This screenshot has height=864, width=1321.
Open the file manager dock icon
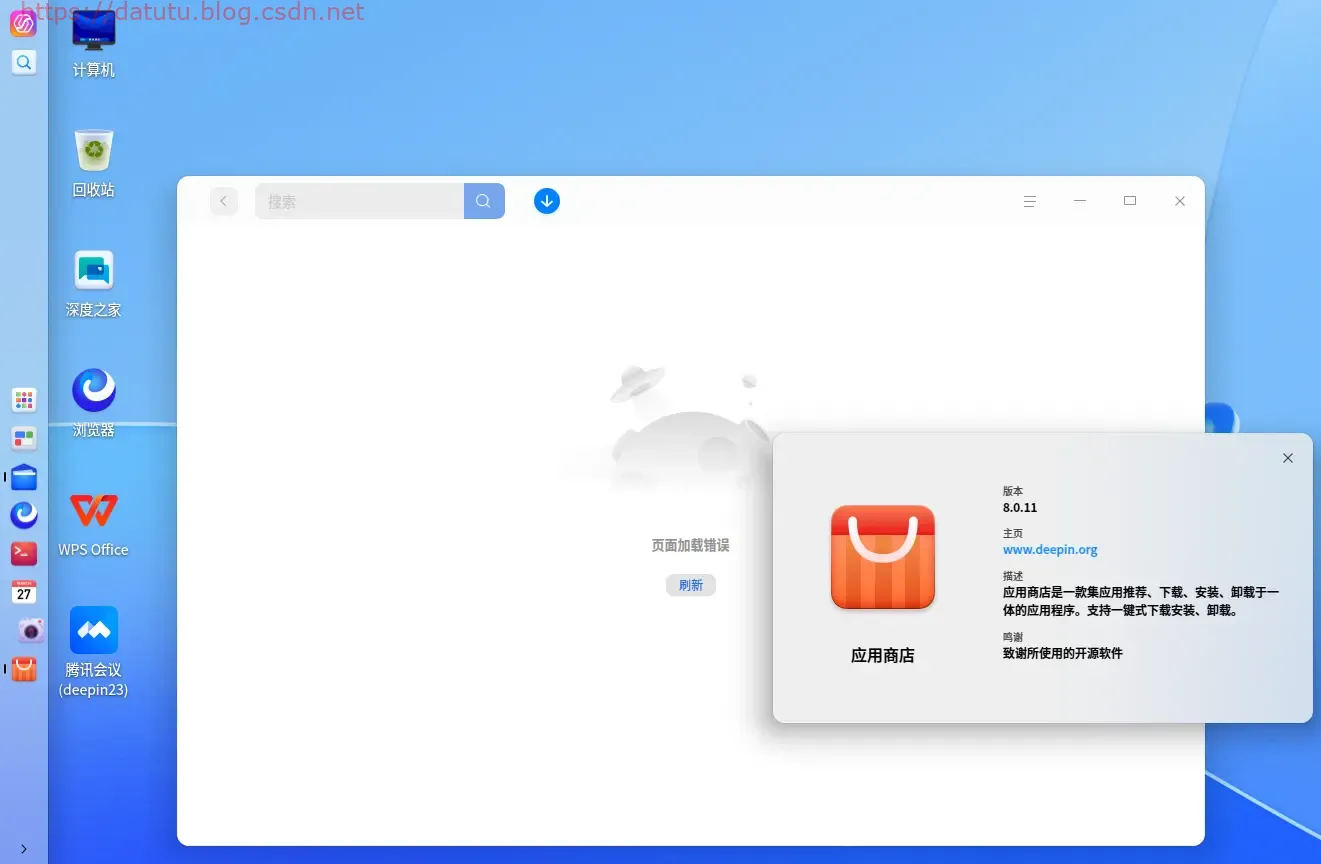click(24, 477)
